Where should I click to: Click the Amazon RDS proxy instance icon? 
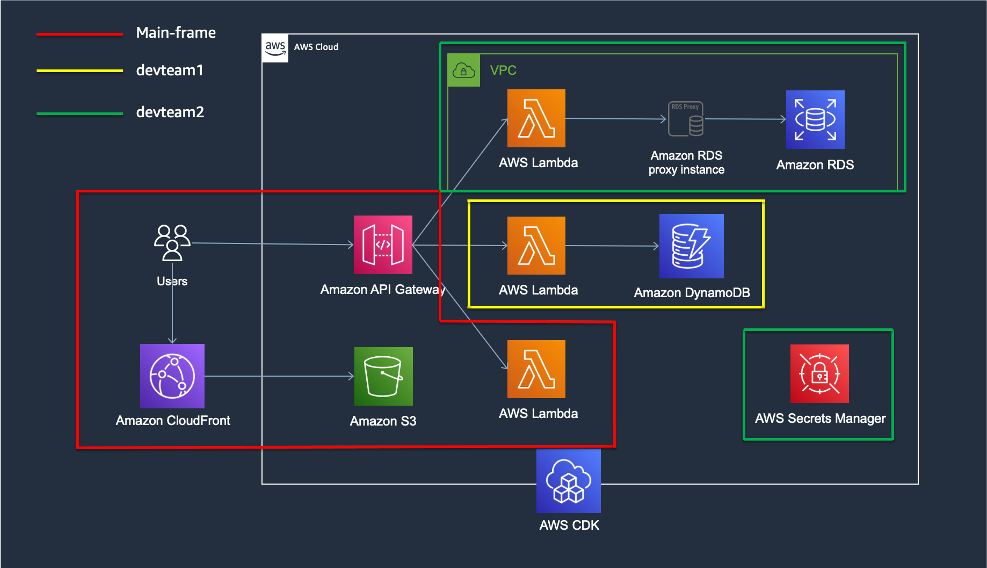pyautogui.click(x=685, y=118)
